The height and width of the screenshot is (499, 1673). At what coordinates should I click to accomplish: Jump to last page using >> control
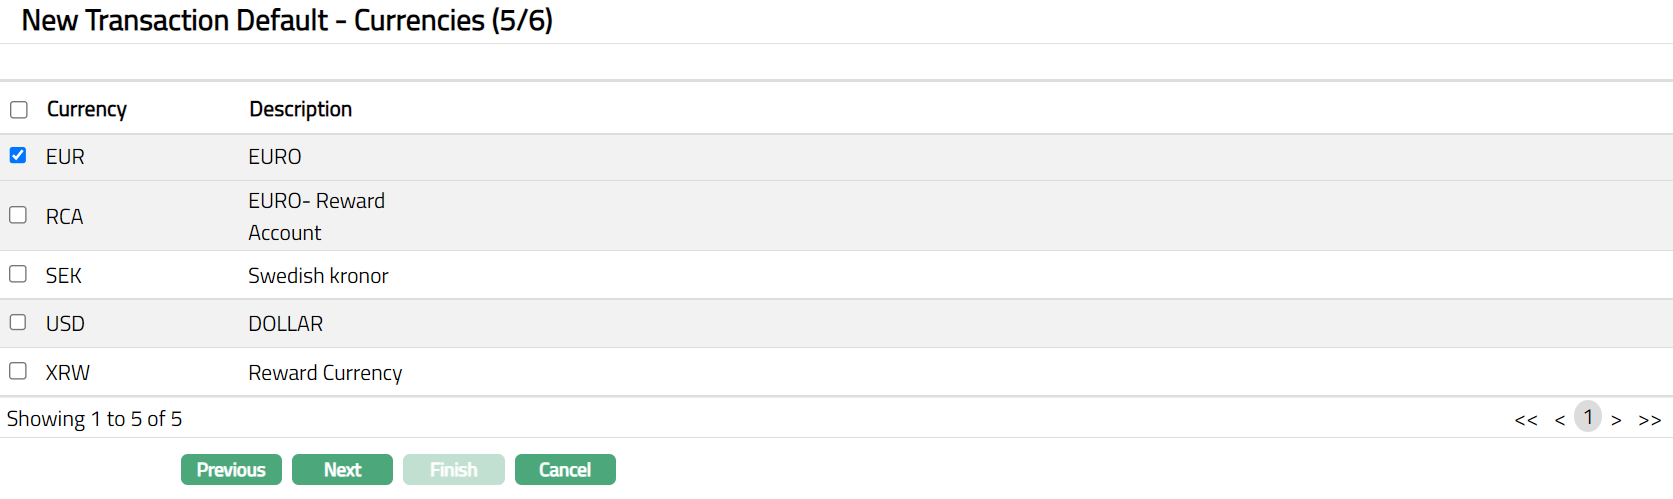tap(1649, 420)
